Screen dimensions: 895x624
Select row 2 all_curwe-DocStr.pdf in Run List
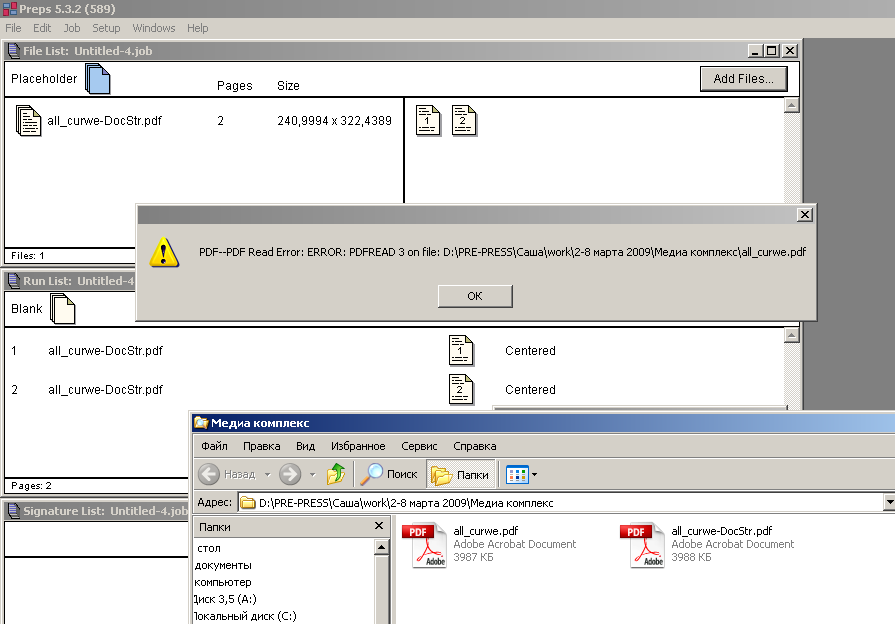106,390
